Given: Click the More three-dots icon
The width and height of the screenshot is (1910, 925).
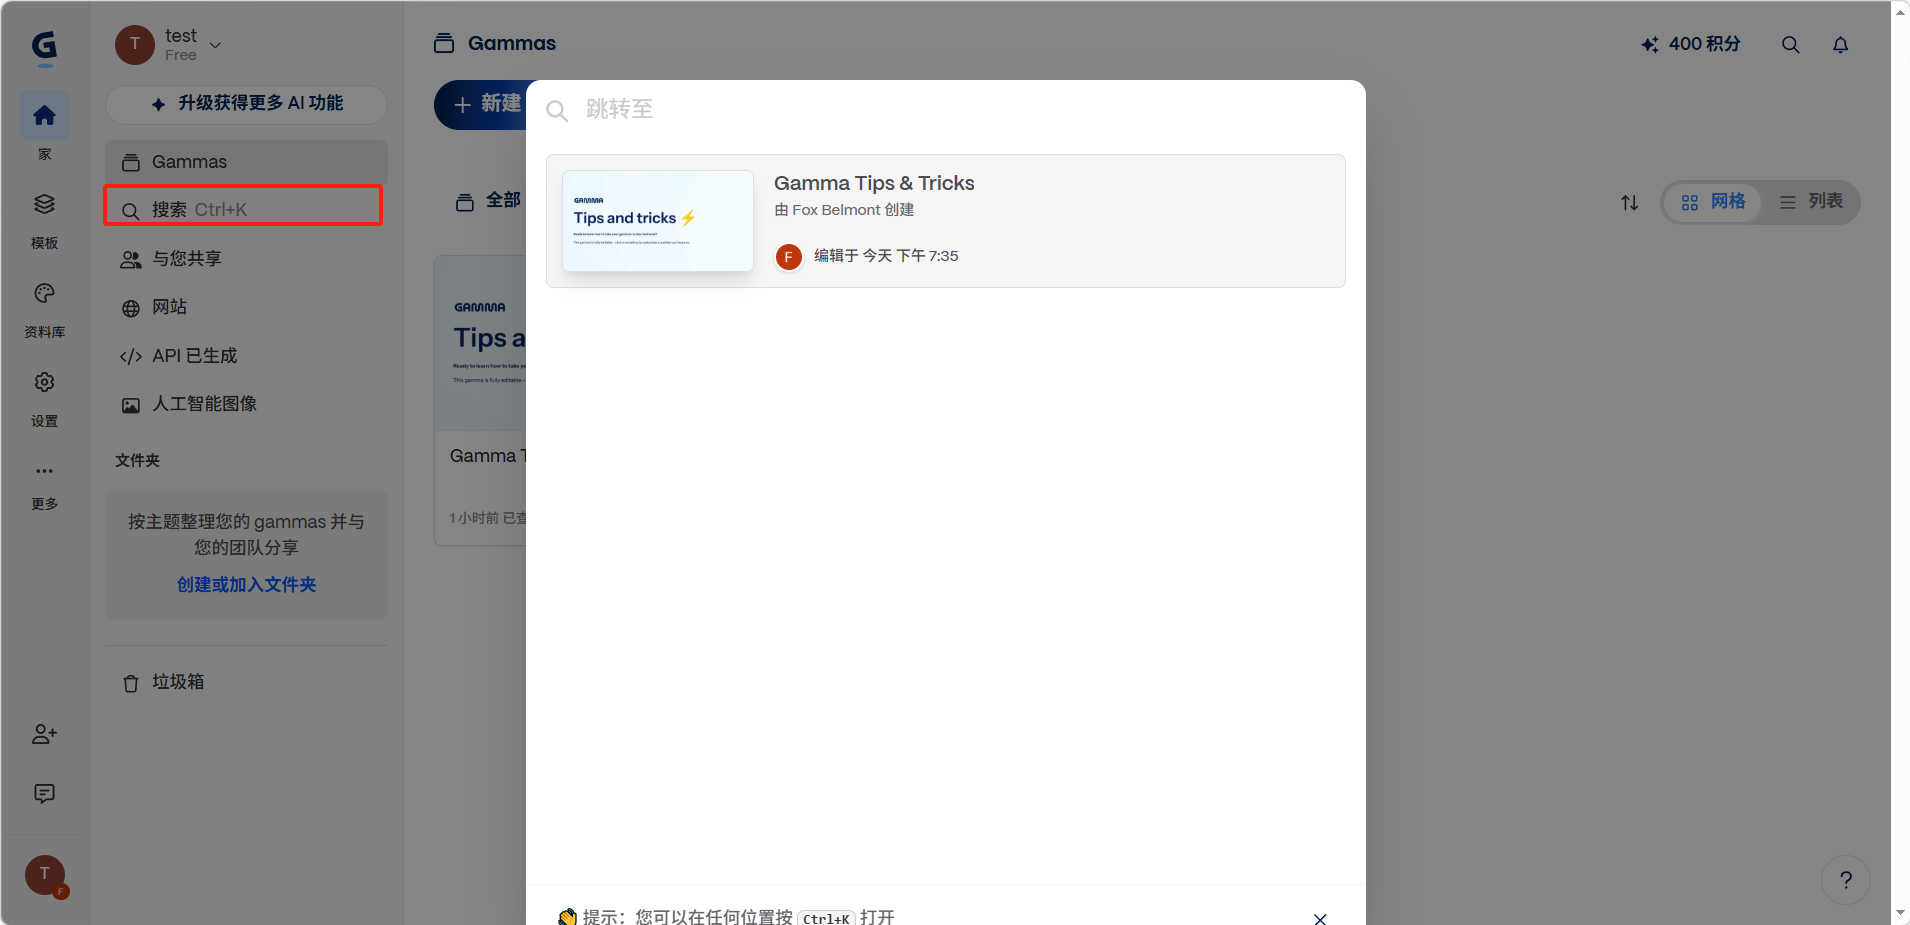Looking at the screenshot, I should click(x=44, y=471).
